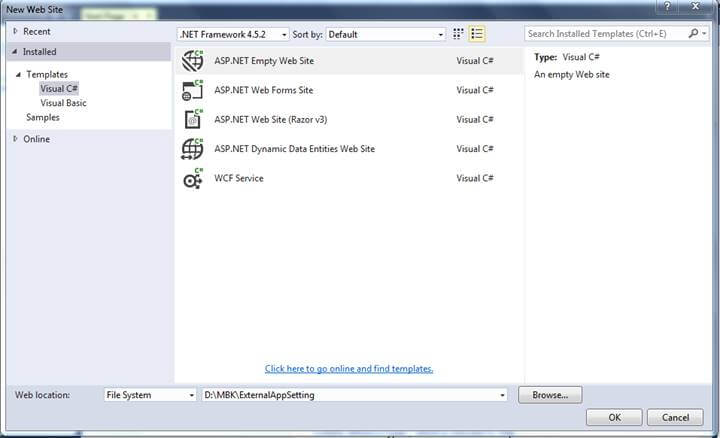Click the ASP.NET Web Forms Site template icon
The width and height of the screenshot is (720, 438).
pos(192,90)
